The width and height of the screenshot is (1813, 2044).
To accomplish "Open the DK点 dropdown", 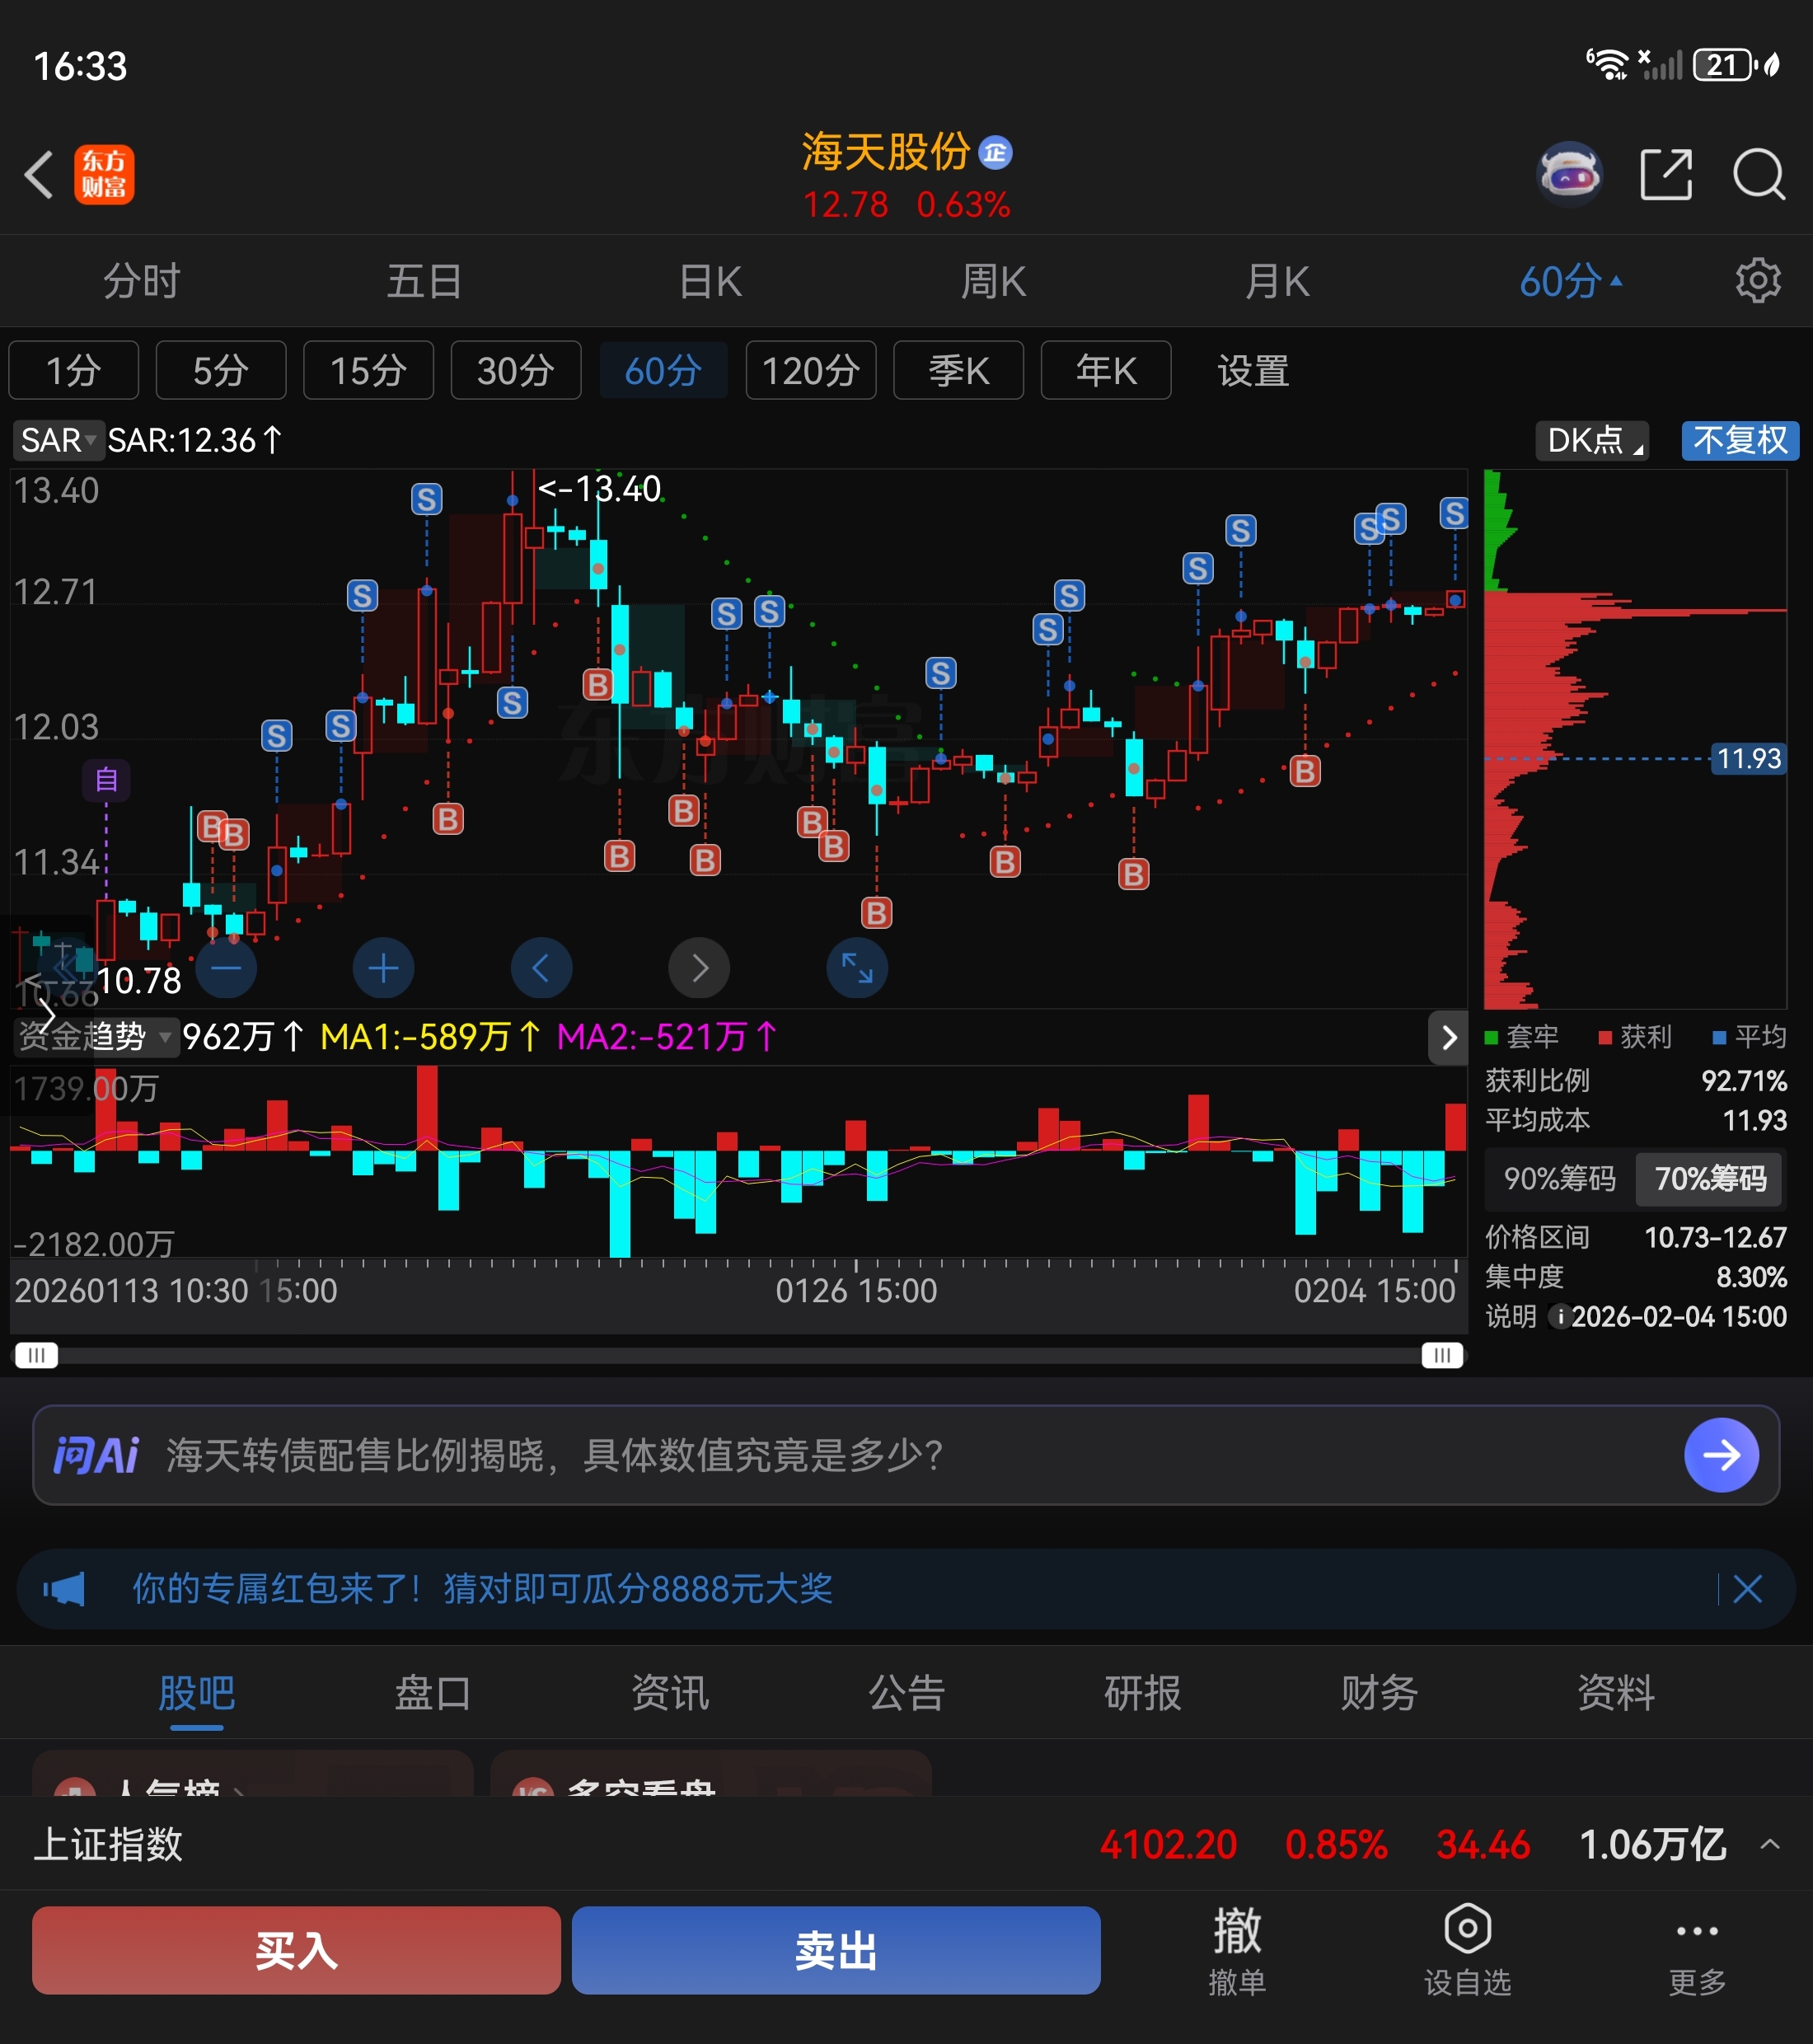I will point(1591,440).
